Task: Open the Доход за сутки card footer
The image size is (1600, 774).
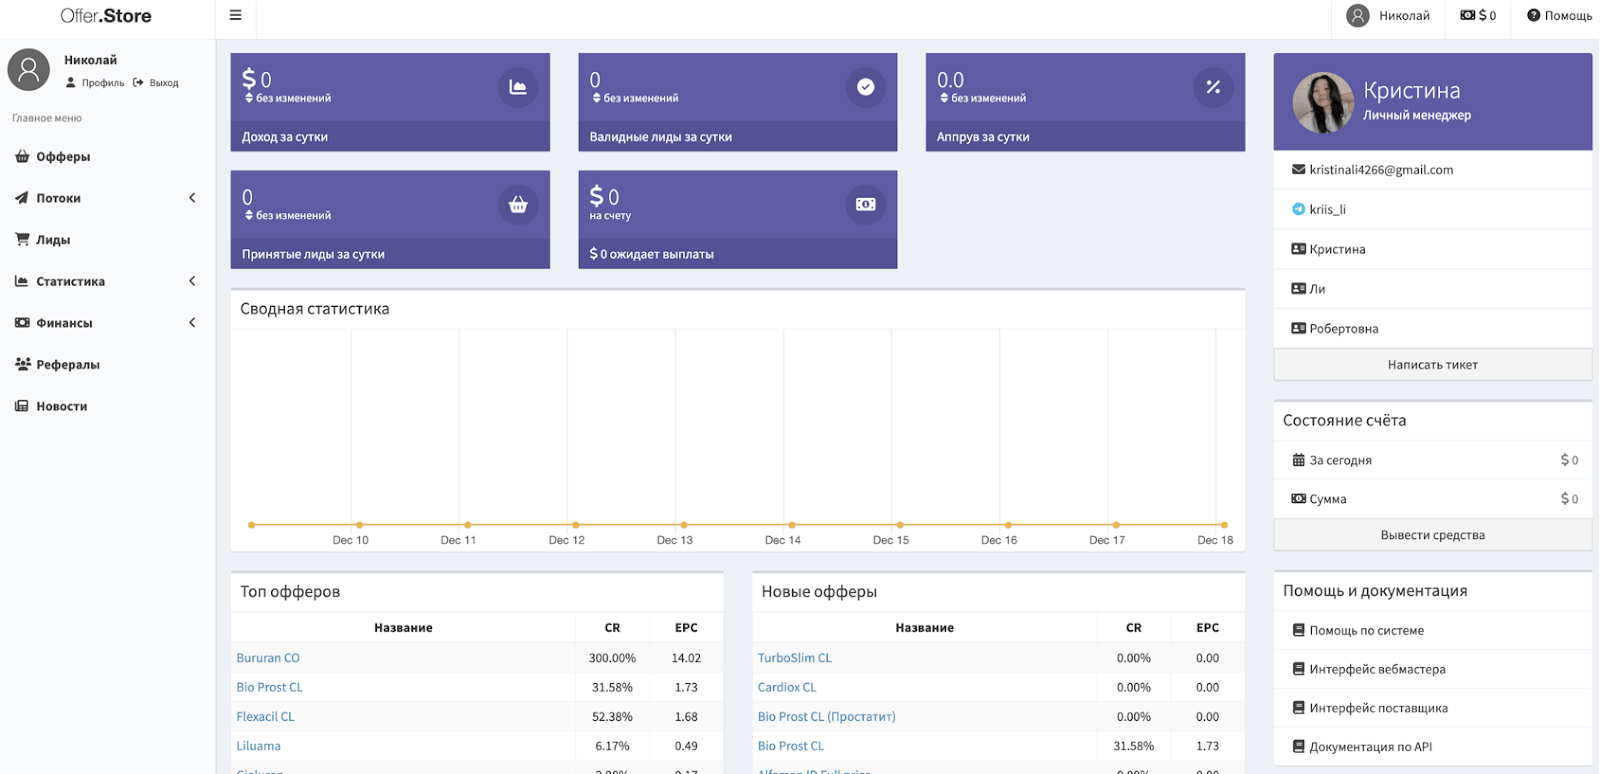Action: point(390,137)
